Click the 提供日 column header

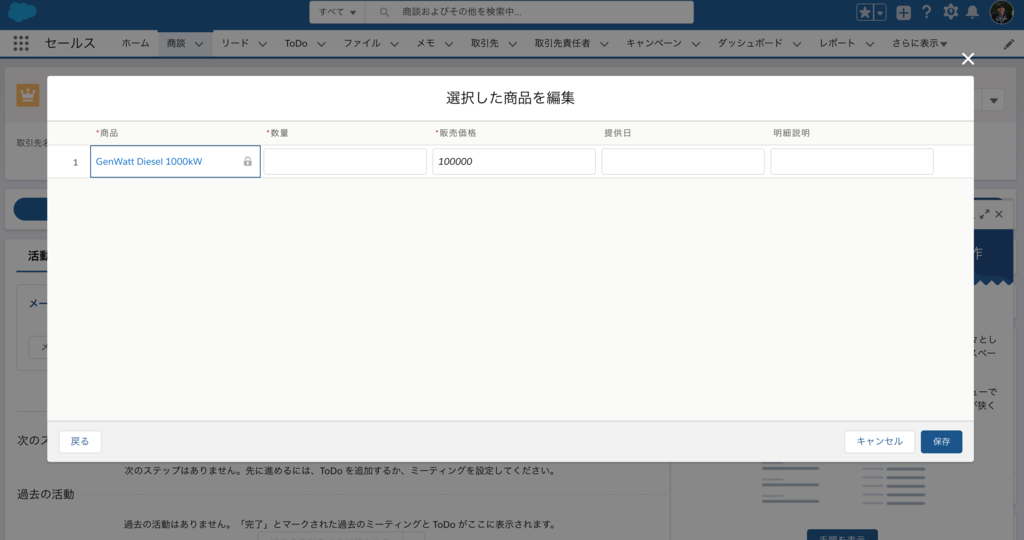coord(618,133)
